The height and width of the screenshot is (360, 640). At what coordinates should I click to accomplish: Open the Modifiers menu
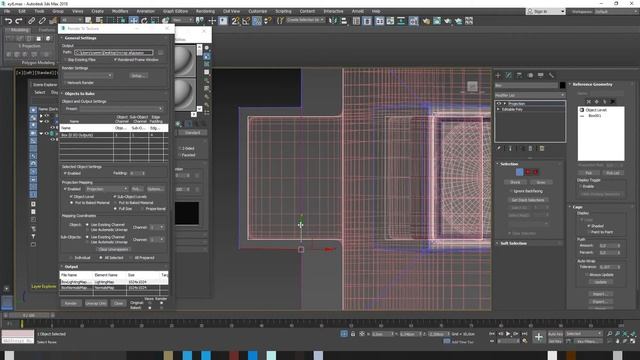point(120,11)
